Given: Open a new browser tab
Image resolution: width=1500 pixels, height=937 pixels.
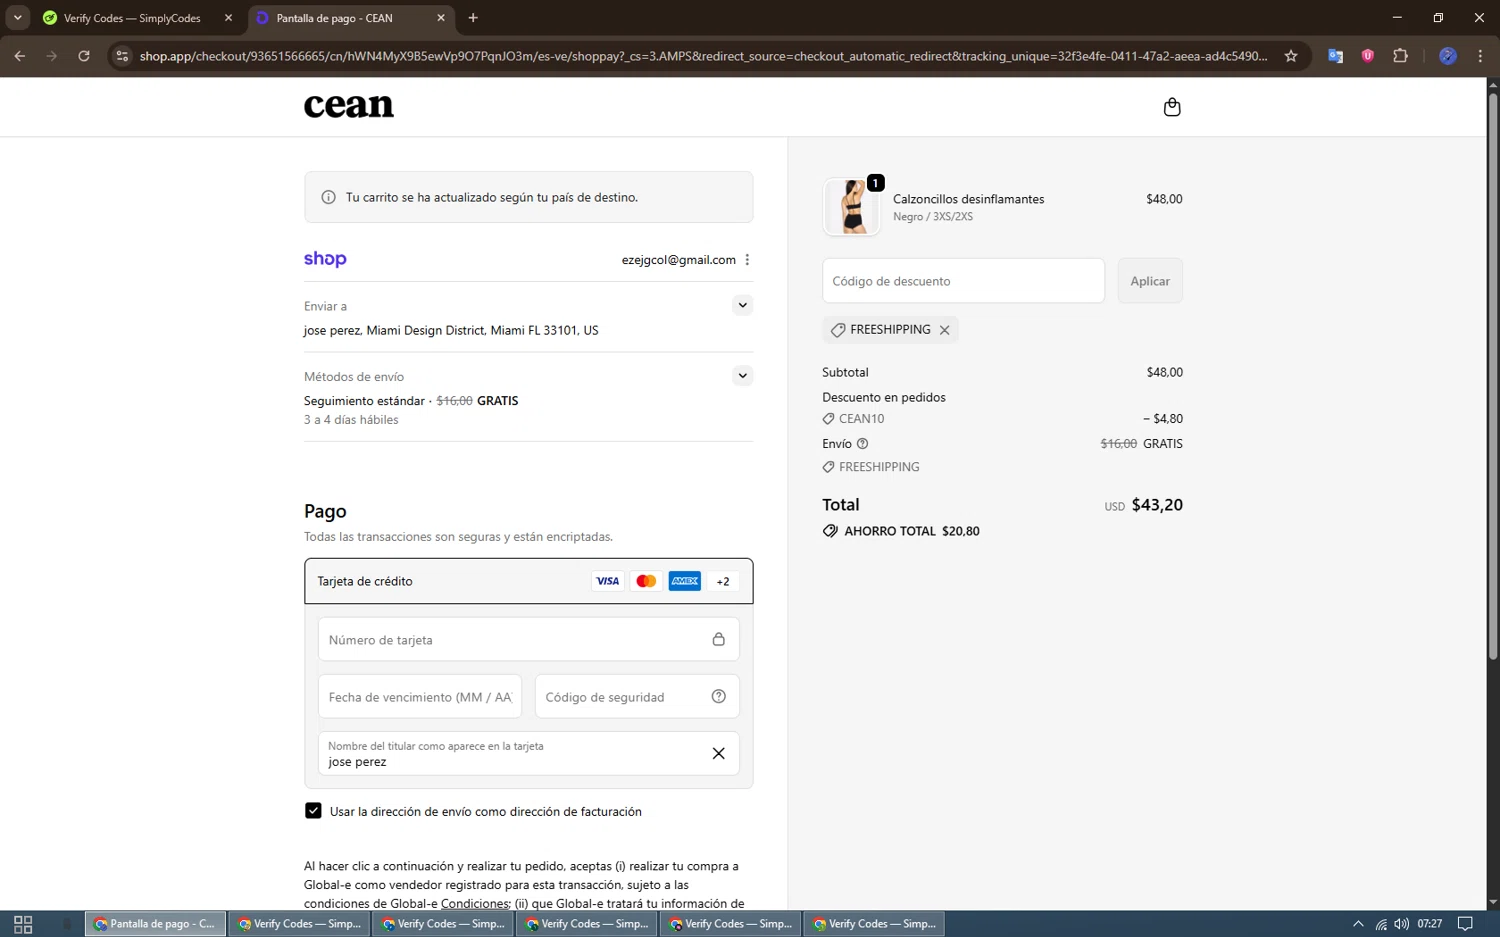Looking at the screenshot, I should 473,18.
